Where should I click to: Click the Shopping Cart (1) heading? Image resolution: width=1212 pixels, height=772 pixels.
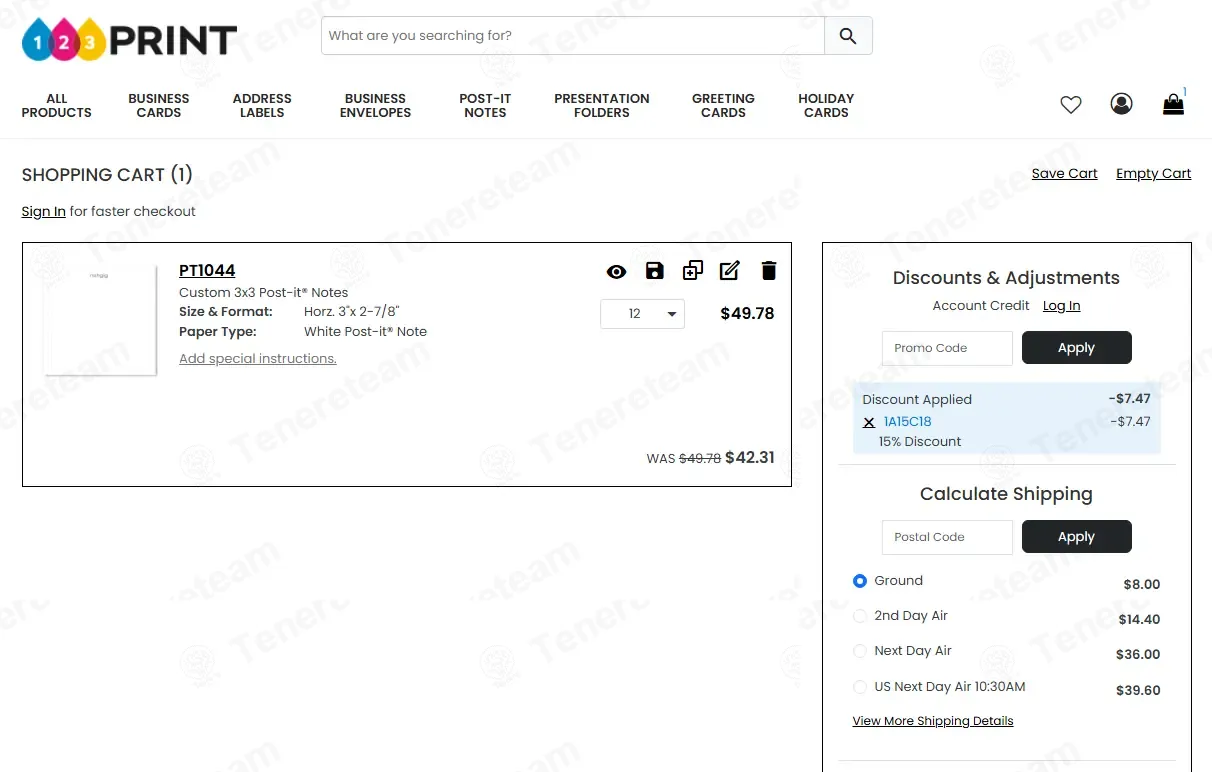tap(107, 175)
